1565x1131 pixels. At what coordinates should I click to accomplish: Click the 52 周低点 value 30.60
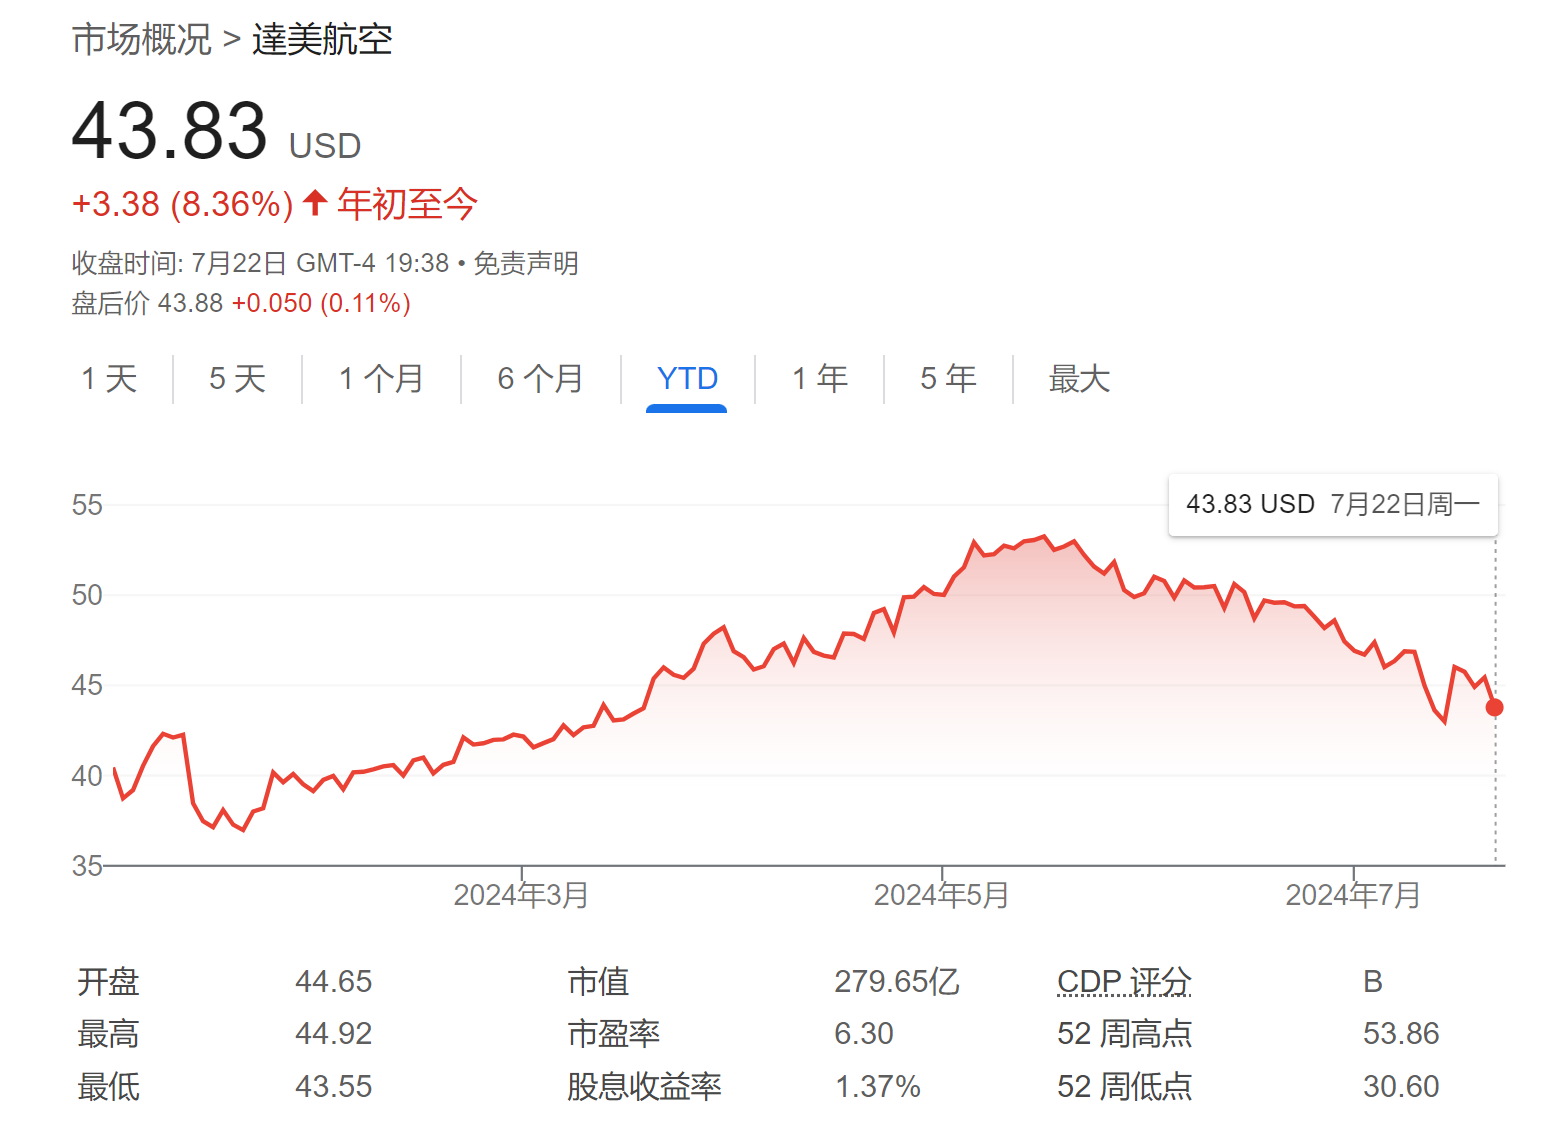tap(1401, 1086)
